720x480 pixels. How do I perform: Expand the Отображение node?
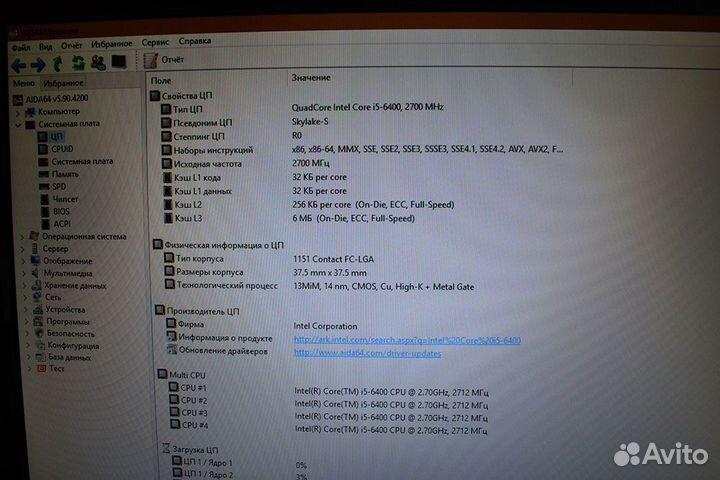click(23, 261)
